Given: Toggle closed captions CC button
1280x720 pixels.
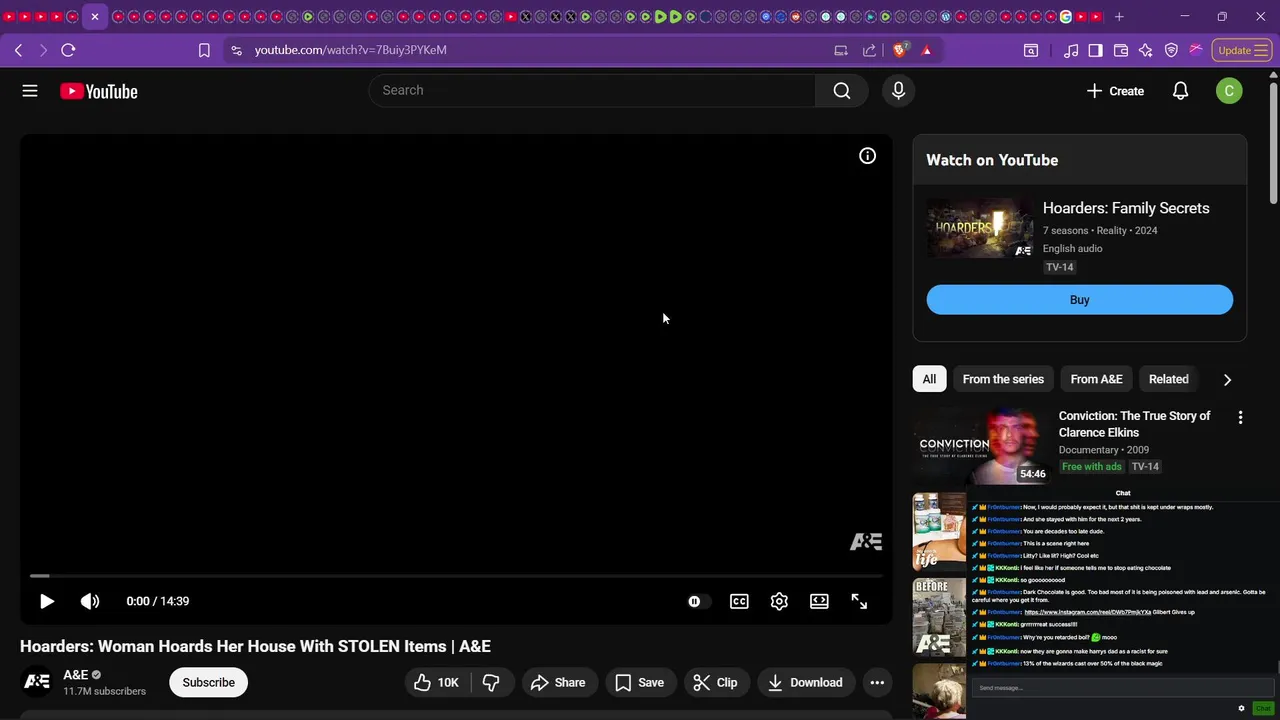Looking at the screenshot, I should click(x=739, y=601).
